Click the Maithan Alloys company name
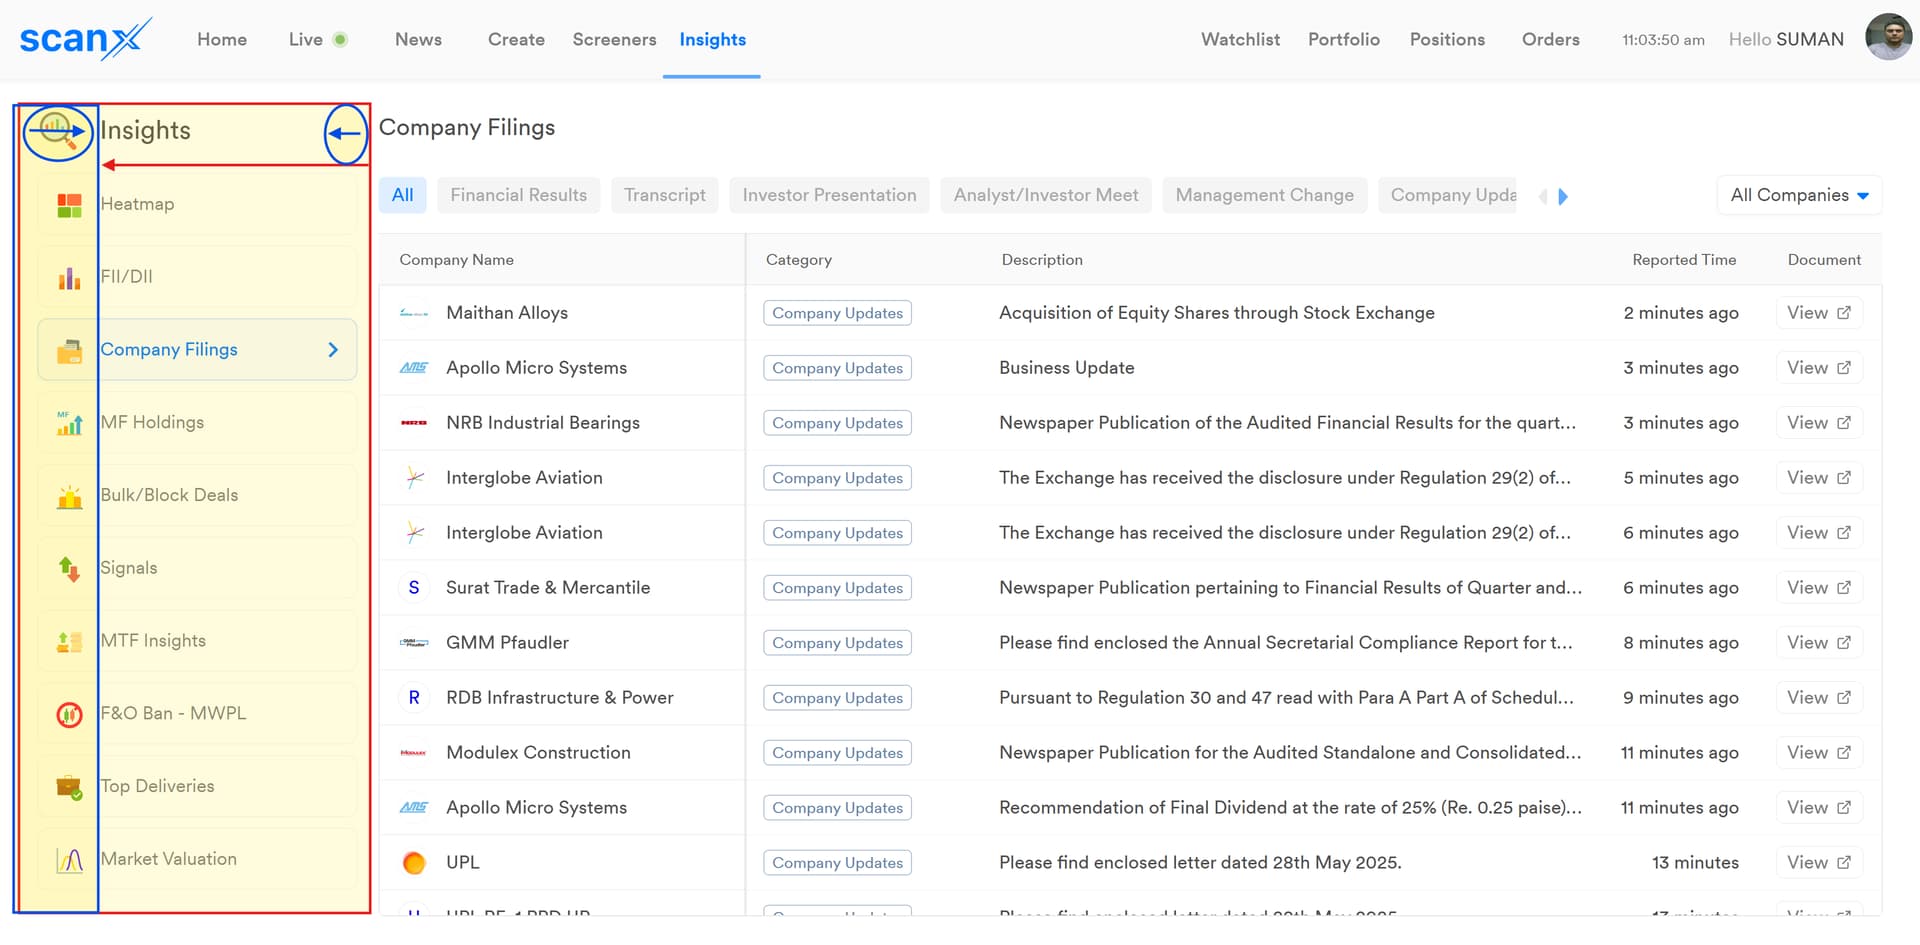This screenshot has width=1920, height=945. [x=507, y=313]
